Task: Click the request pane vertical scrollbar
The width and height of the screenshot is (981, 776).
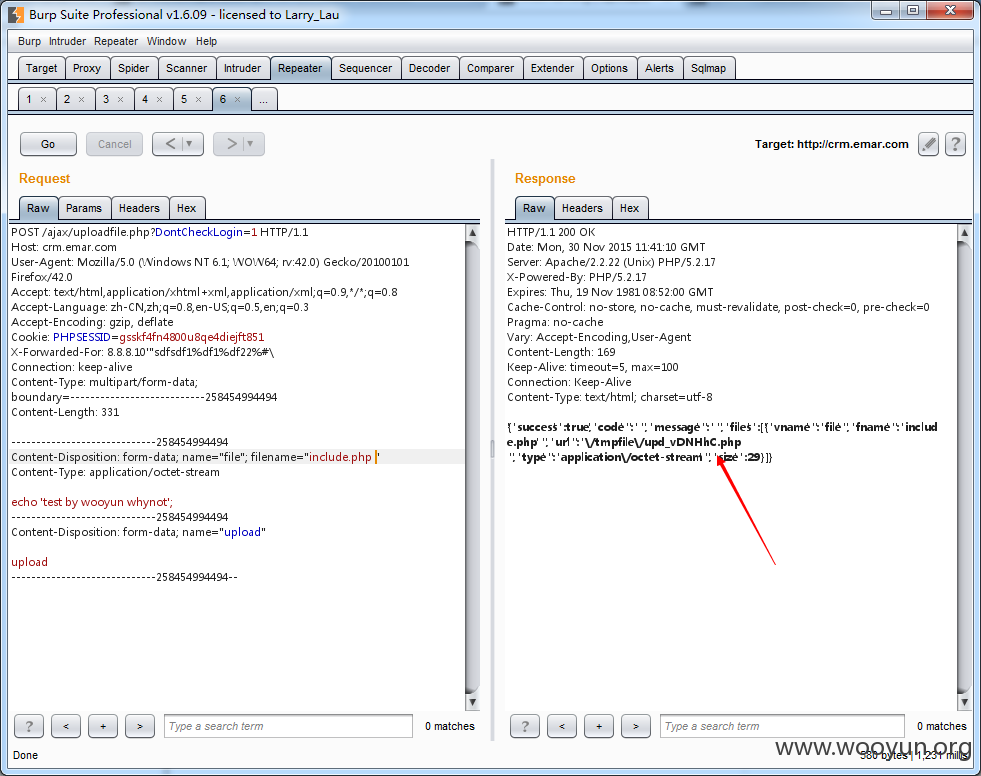Action: click(472, 467)
